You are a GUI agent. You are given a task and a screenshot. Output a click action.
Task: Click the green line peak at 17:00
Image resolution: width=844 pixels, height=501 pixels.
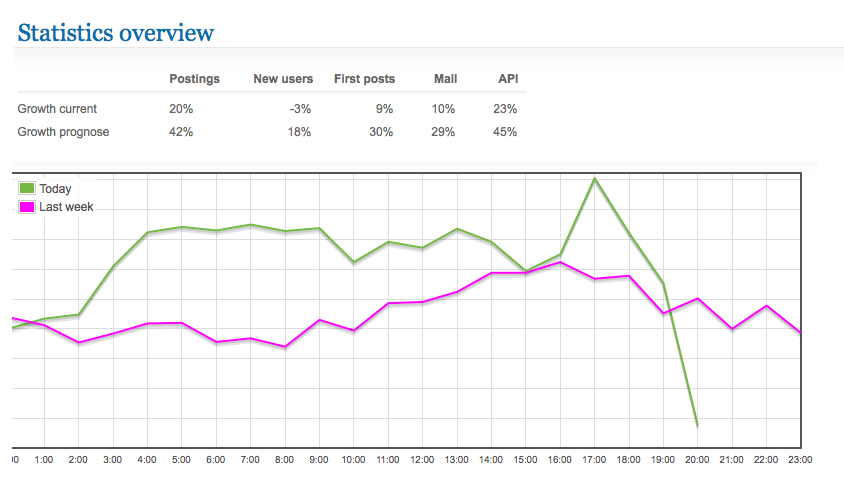click(x=595, y=179)
